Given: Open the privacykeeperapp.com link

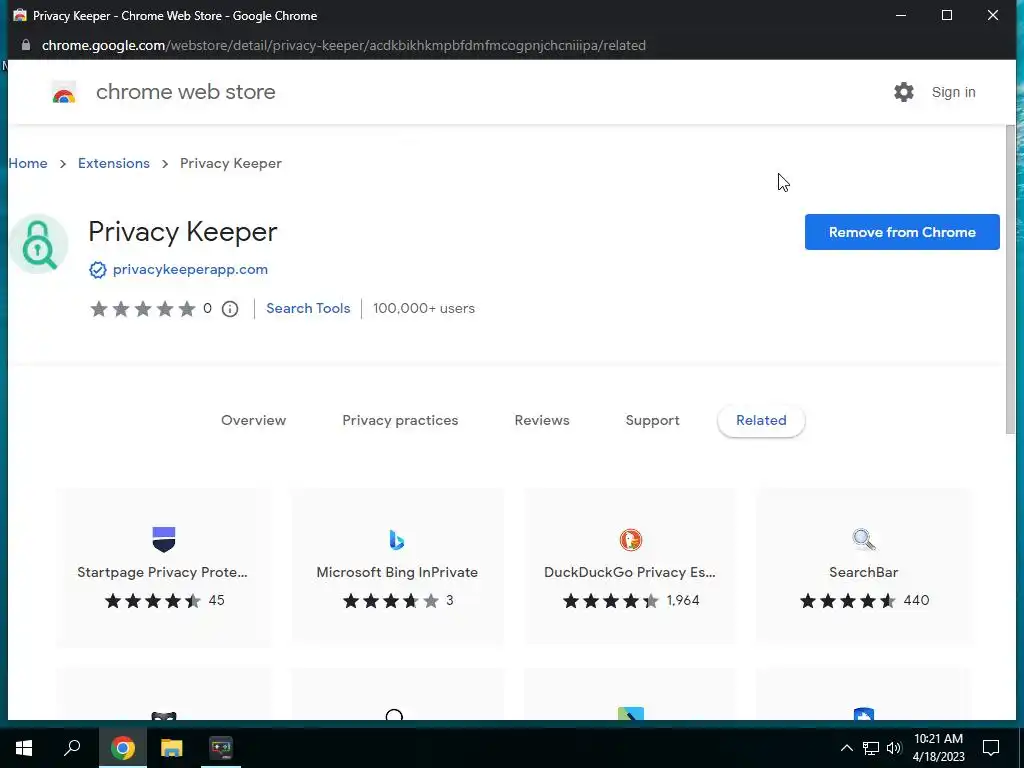Looking at the screenshot, I should (x=190, y=270).
